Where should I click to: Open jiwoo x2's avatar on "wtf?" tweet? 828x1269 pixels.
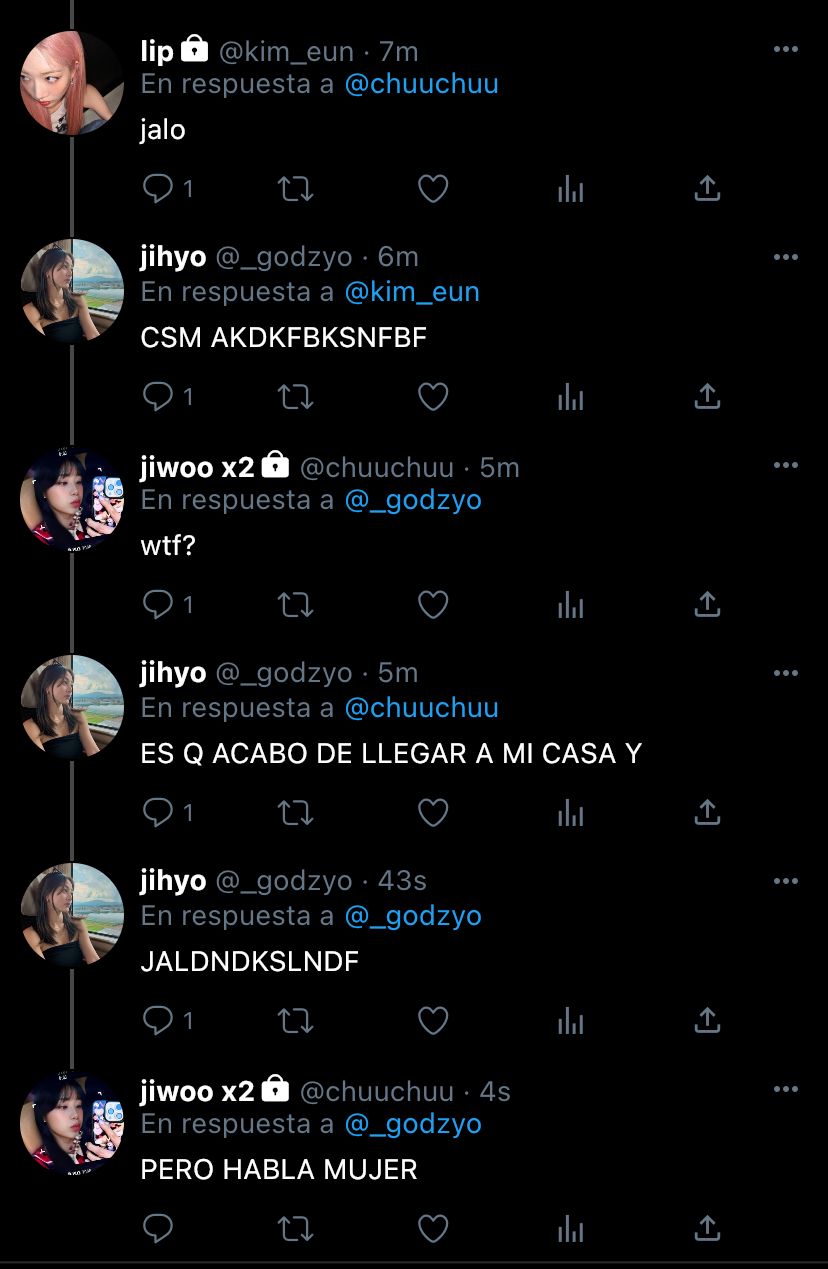(x=72, y=499)
